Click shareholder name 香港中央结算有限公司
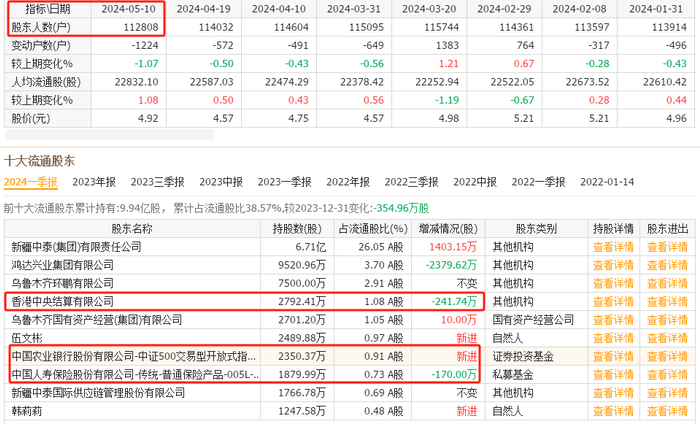Viewport: 700px width, 424px height. coord(62,302)
